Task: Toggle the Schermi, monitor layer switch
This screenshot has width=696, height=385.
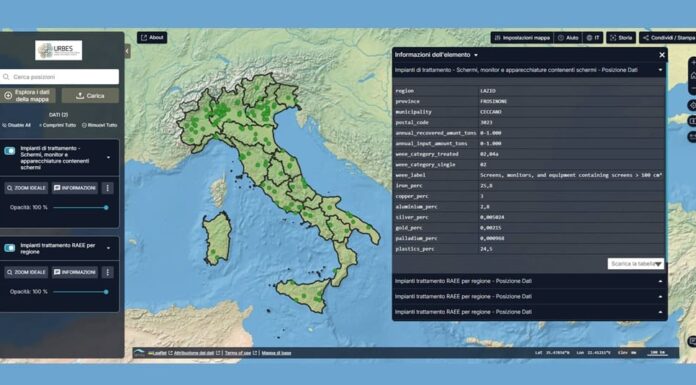Action: (x=10, y=151)
